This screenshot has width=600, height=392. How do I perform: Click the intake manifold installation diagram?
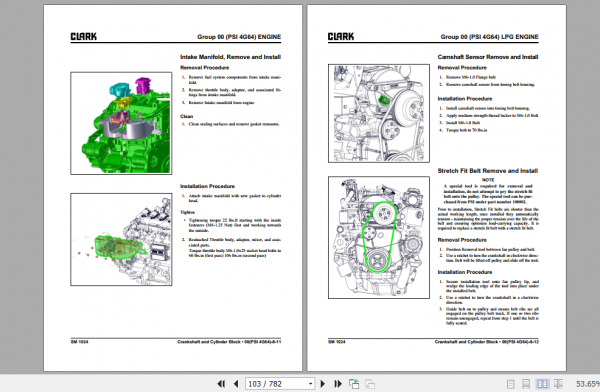[121, 239]
